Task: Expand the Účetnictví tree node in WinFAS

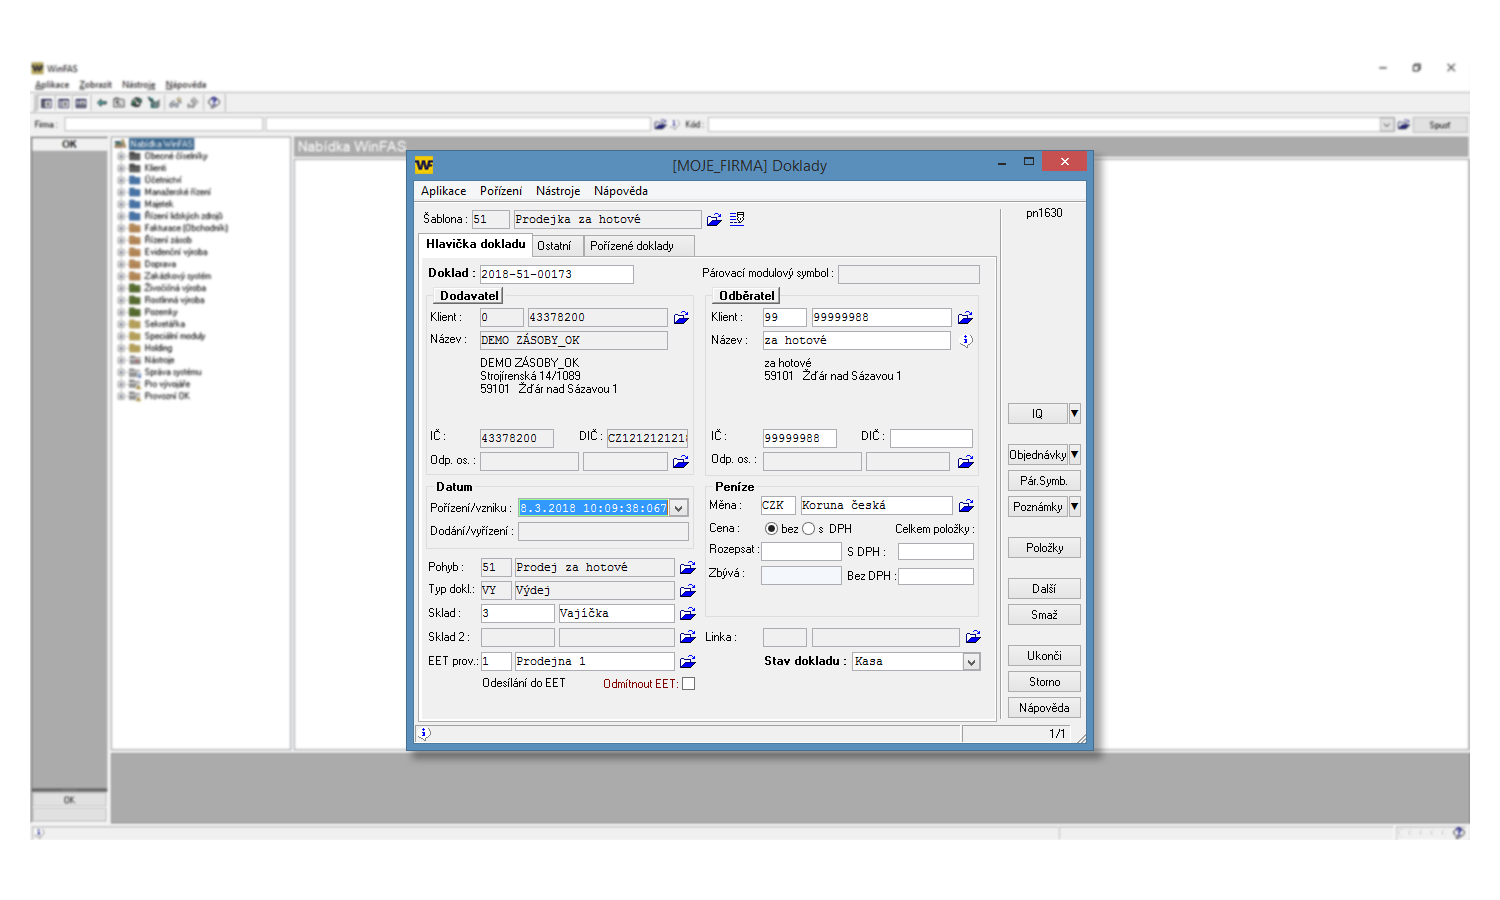Action: coord(121,180)
